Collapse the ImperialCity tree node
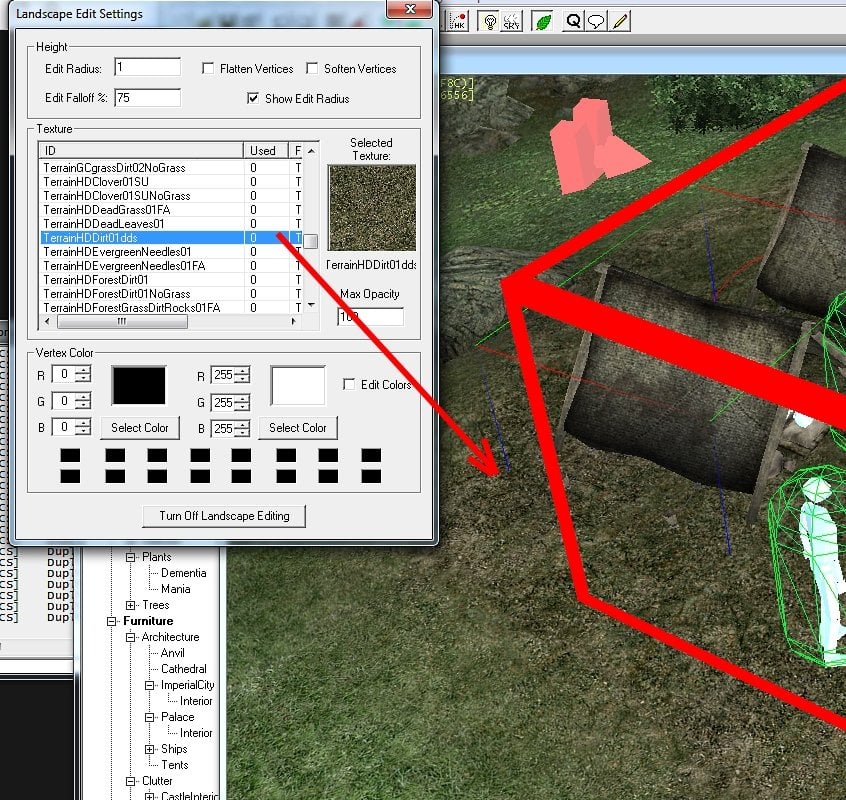This screenshot has height=800, width=846. (x=149, y=685)
